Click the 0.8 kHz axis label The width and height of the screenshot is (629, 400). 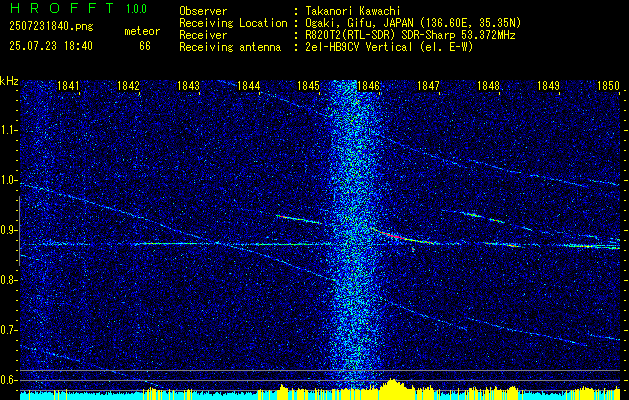tap(8, 280)
